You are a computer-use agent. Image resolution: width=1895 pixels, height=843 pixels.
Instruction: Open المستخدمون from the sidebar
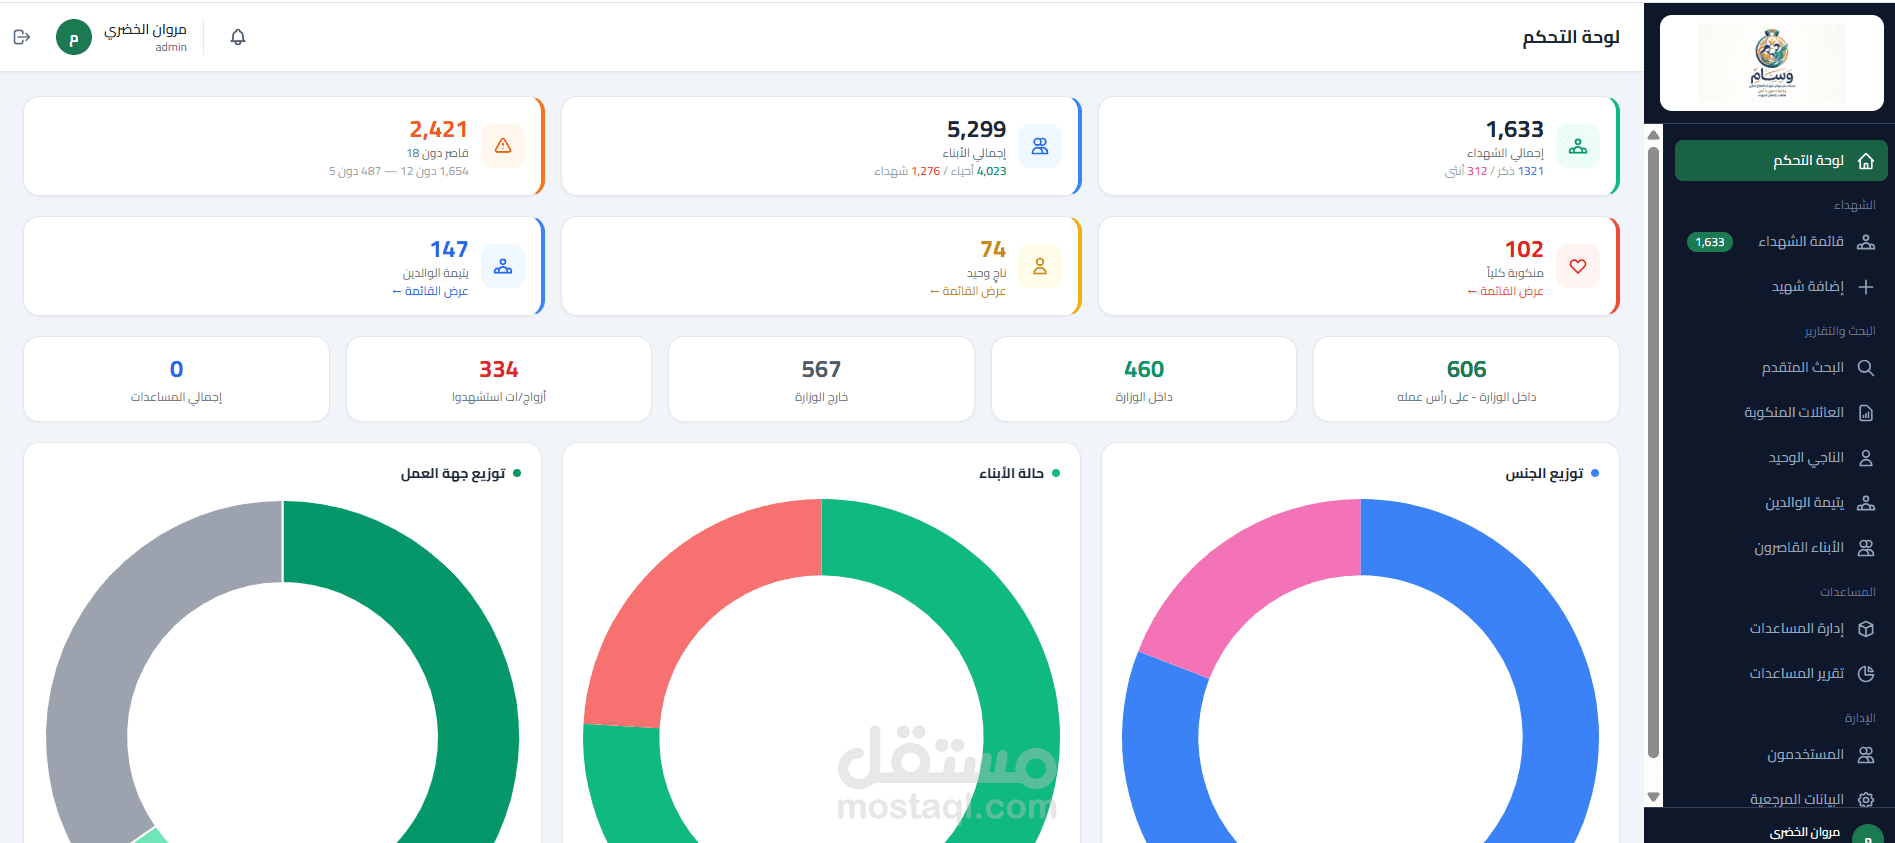click(1781, 755)
